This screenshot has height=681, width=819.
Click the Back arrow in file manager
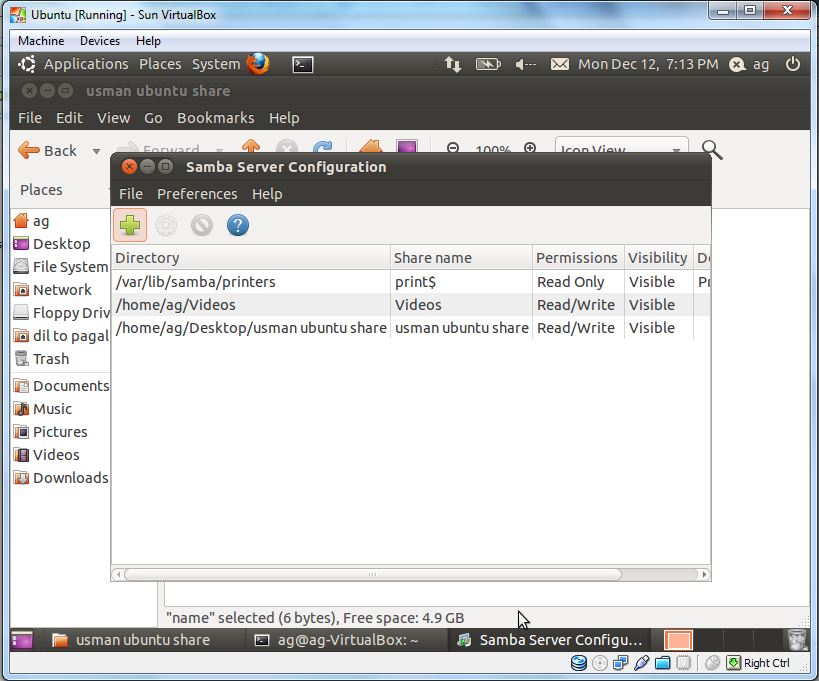coord(48,150)
